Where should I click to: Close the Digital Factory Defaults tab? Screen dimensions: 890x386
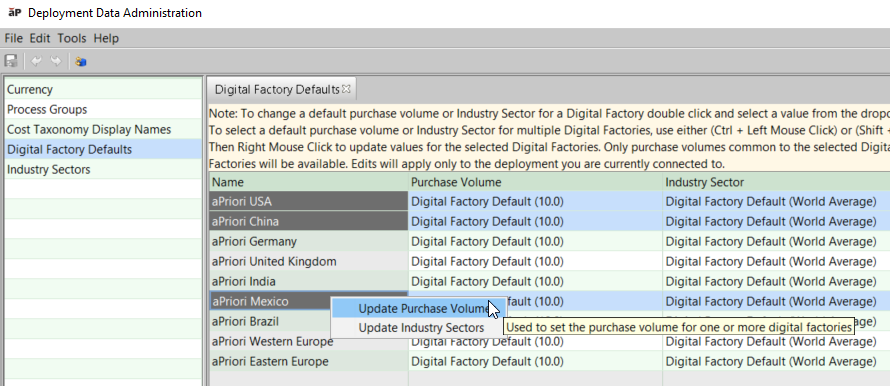(346, 89)
